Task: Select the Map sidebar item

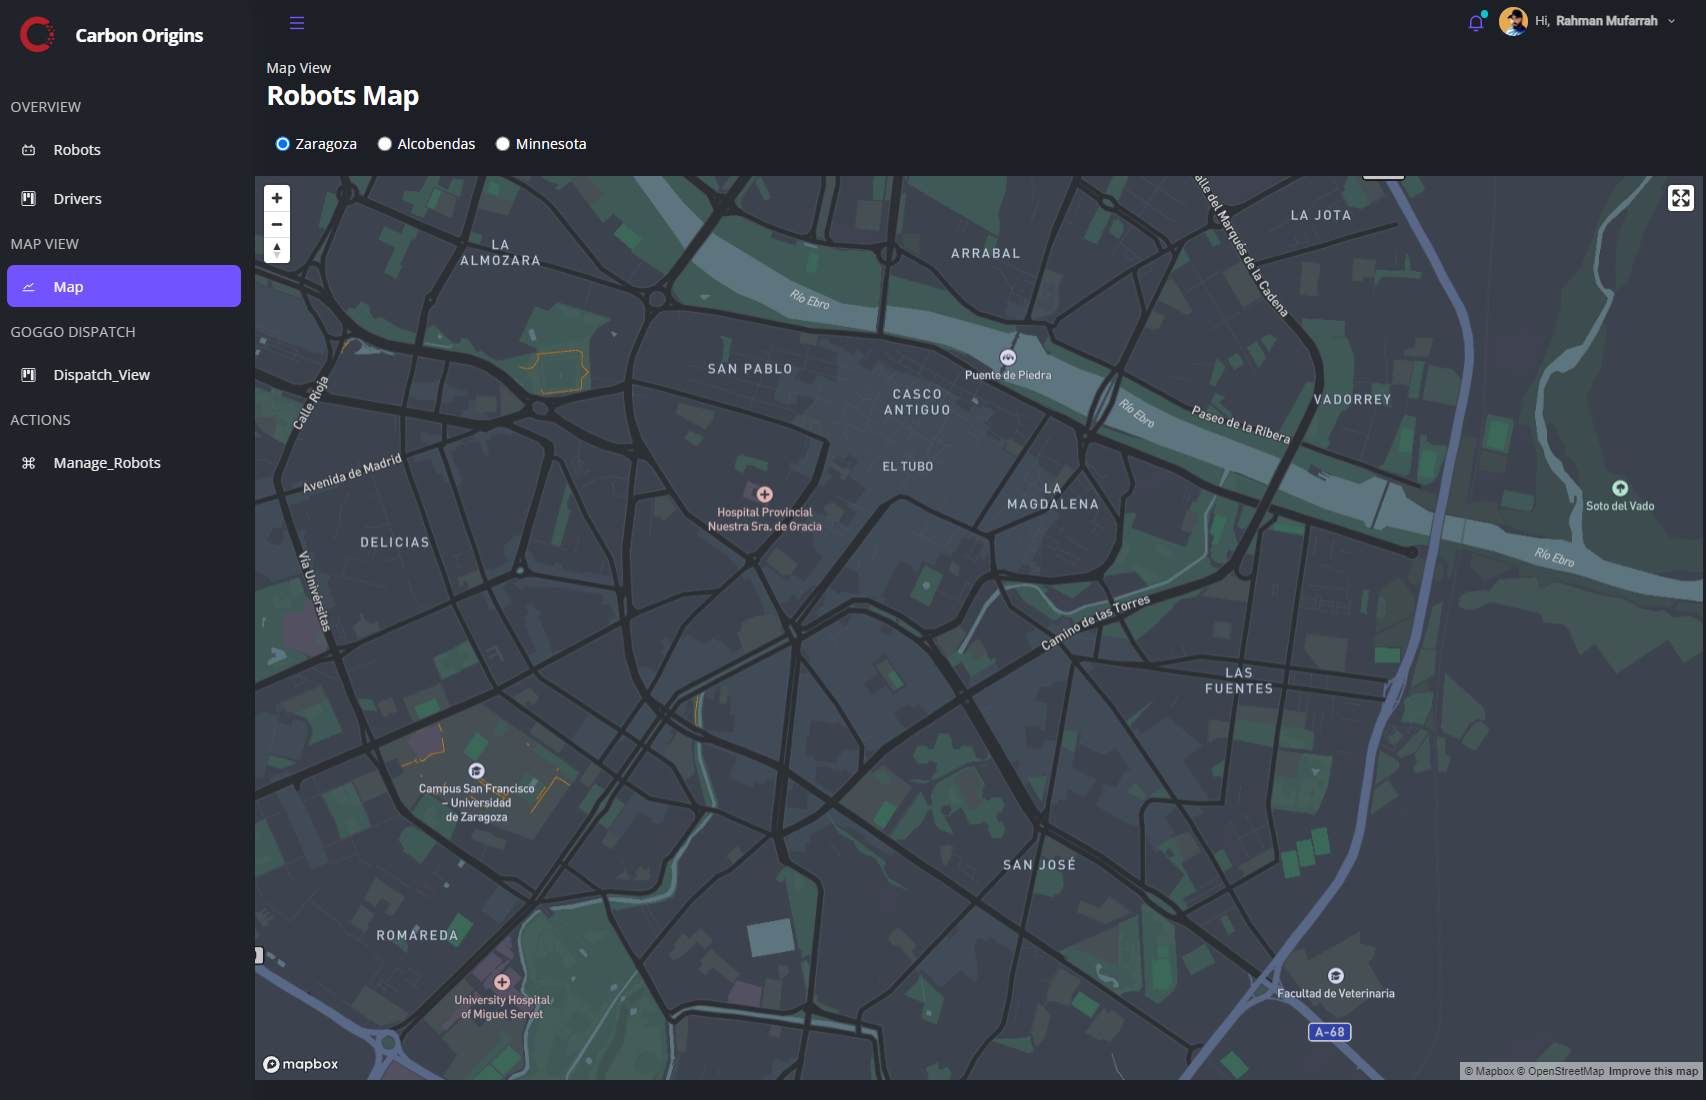Action: pos(68,287)
